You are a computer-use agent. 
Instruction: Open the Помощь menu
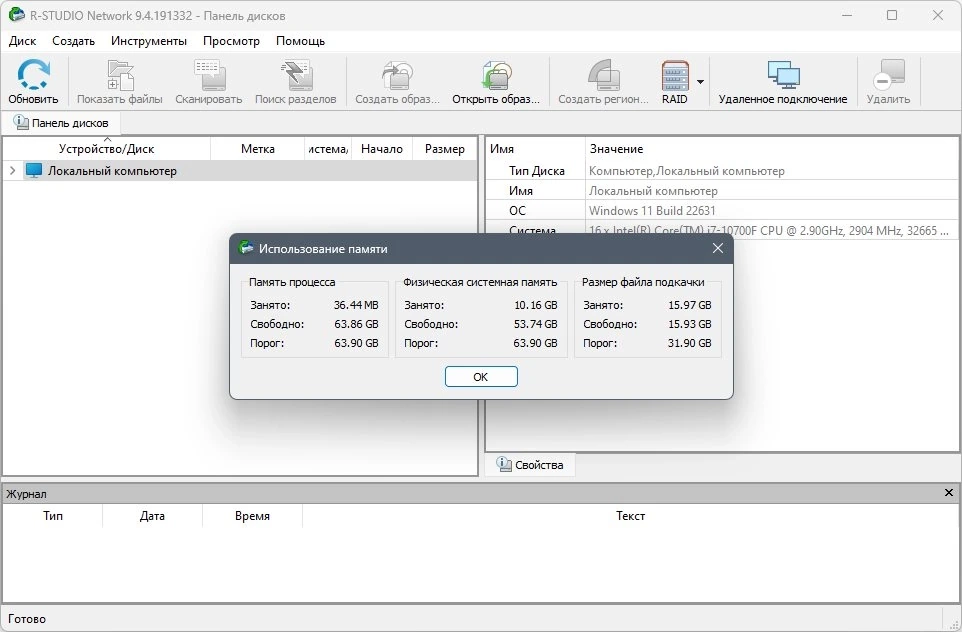pyautogui.click(x=301, y=41)
